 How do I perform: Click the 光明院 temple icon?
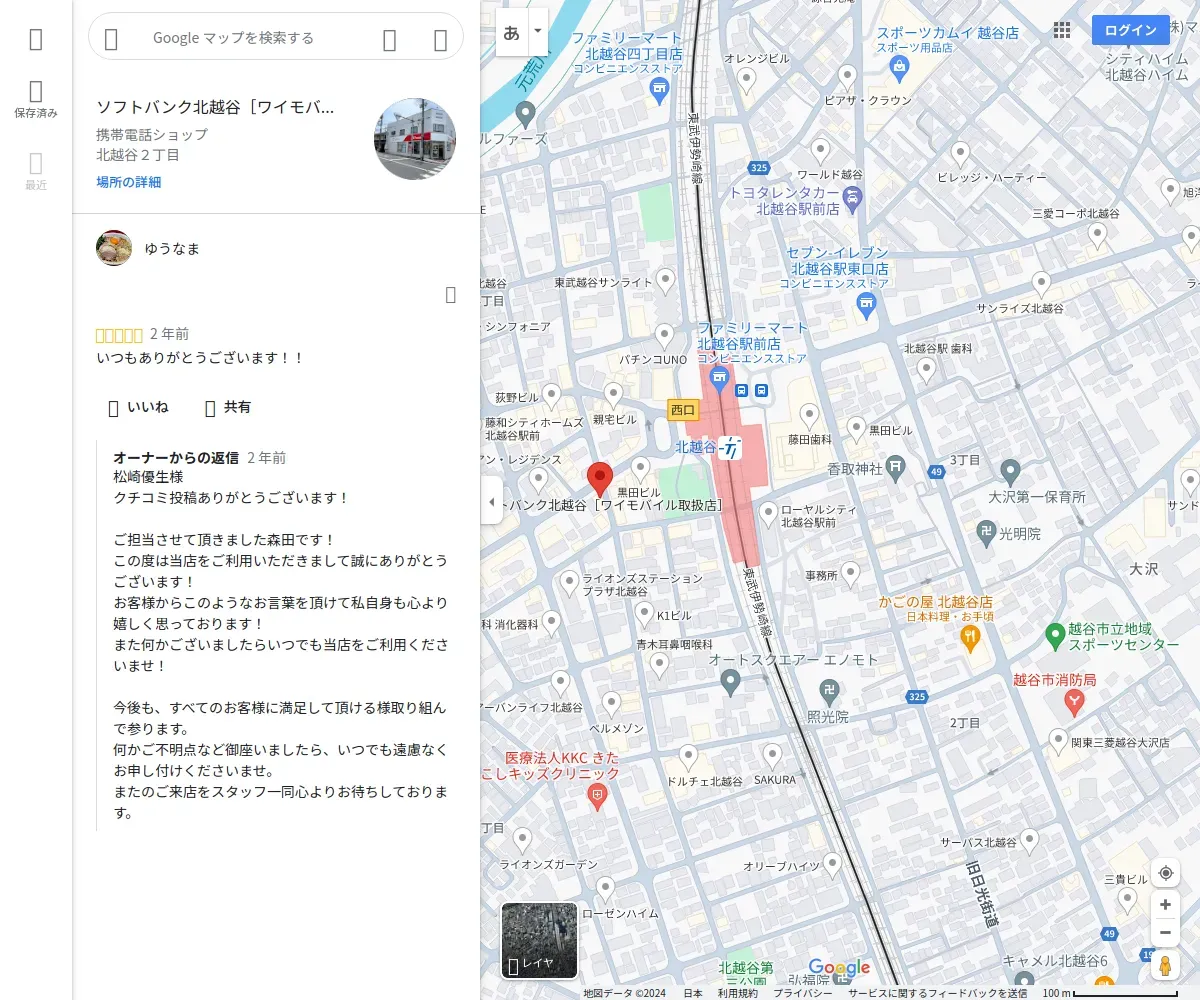pos(986,533)
